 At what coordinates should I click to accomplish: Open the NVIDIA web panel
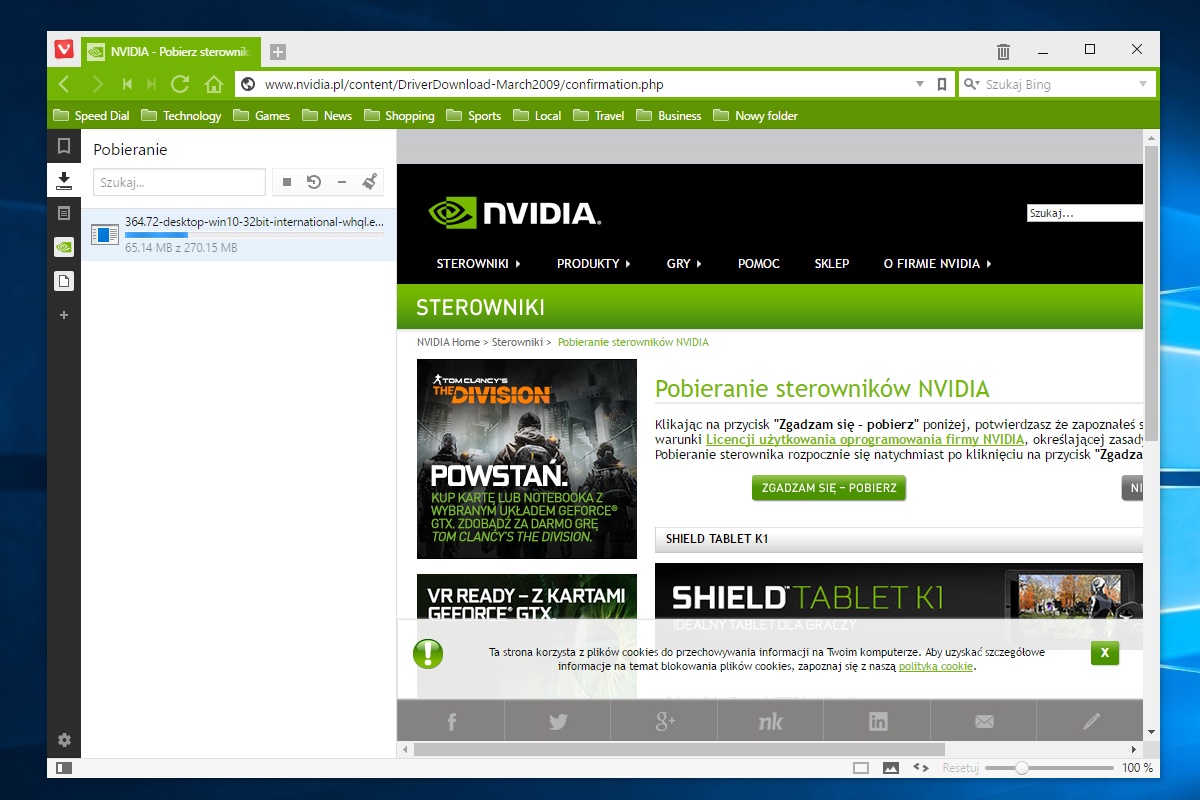(x=64, y=247)
